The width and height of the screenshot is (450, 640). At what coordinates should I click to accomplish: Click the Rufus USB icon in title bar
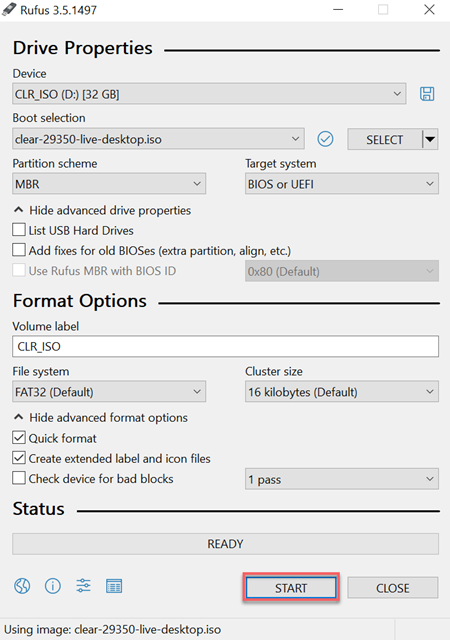[x=9, y=9]
